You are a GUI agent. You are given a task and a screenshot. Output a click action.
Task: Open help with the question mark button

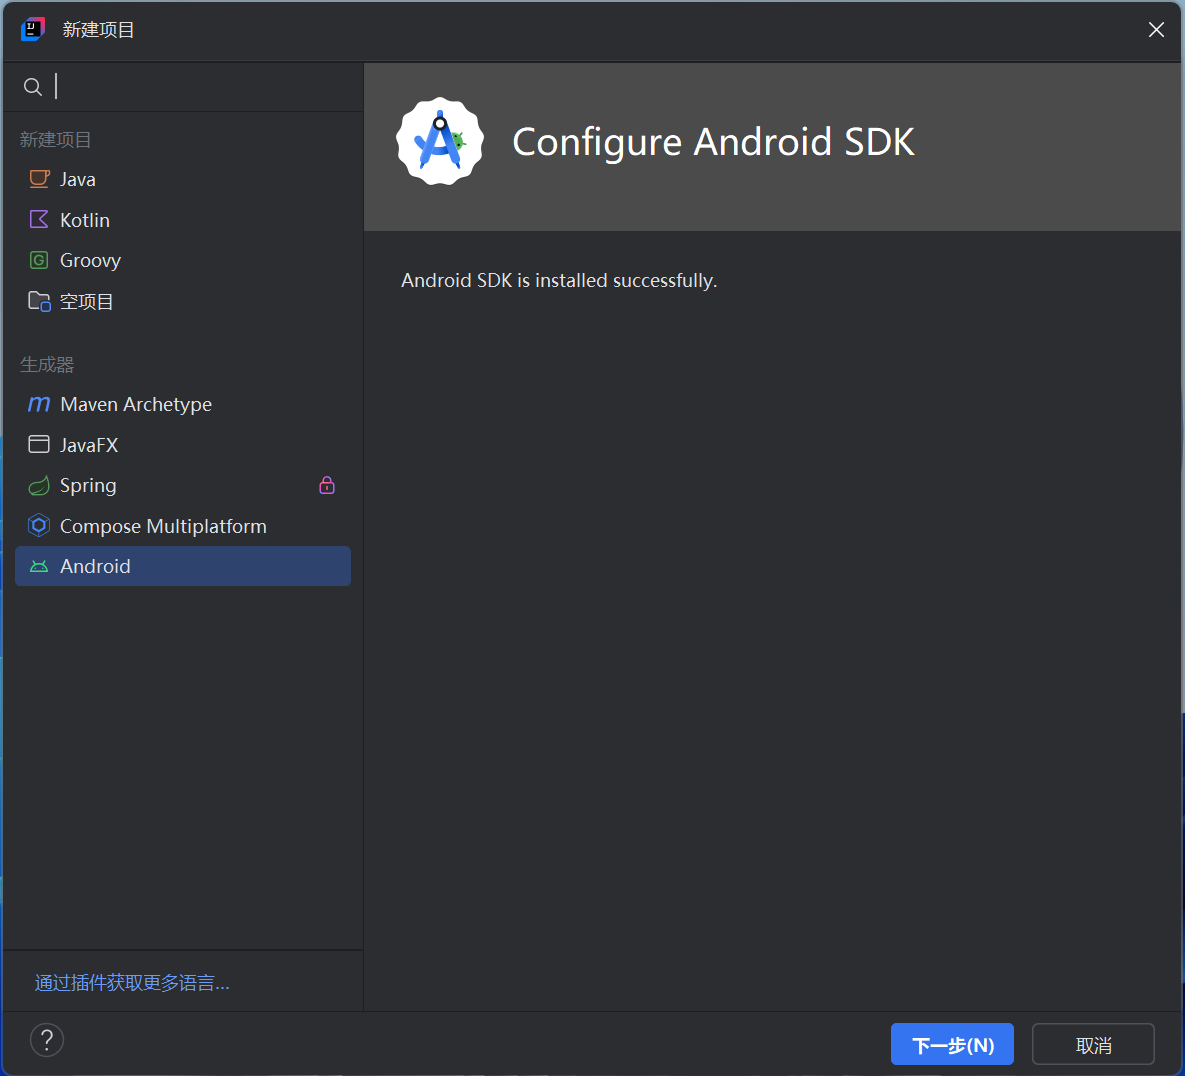coord(47,1040)
